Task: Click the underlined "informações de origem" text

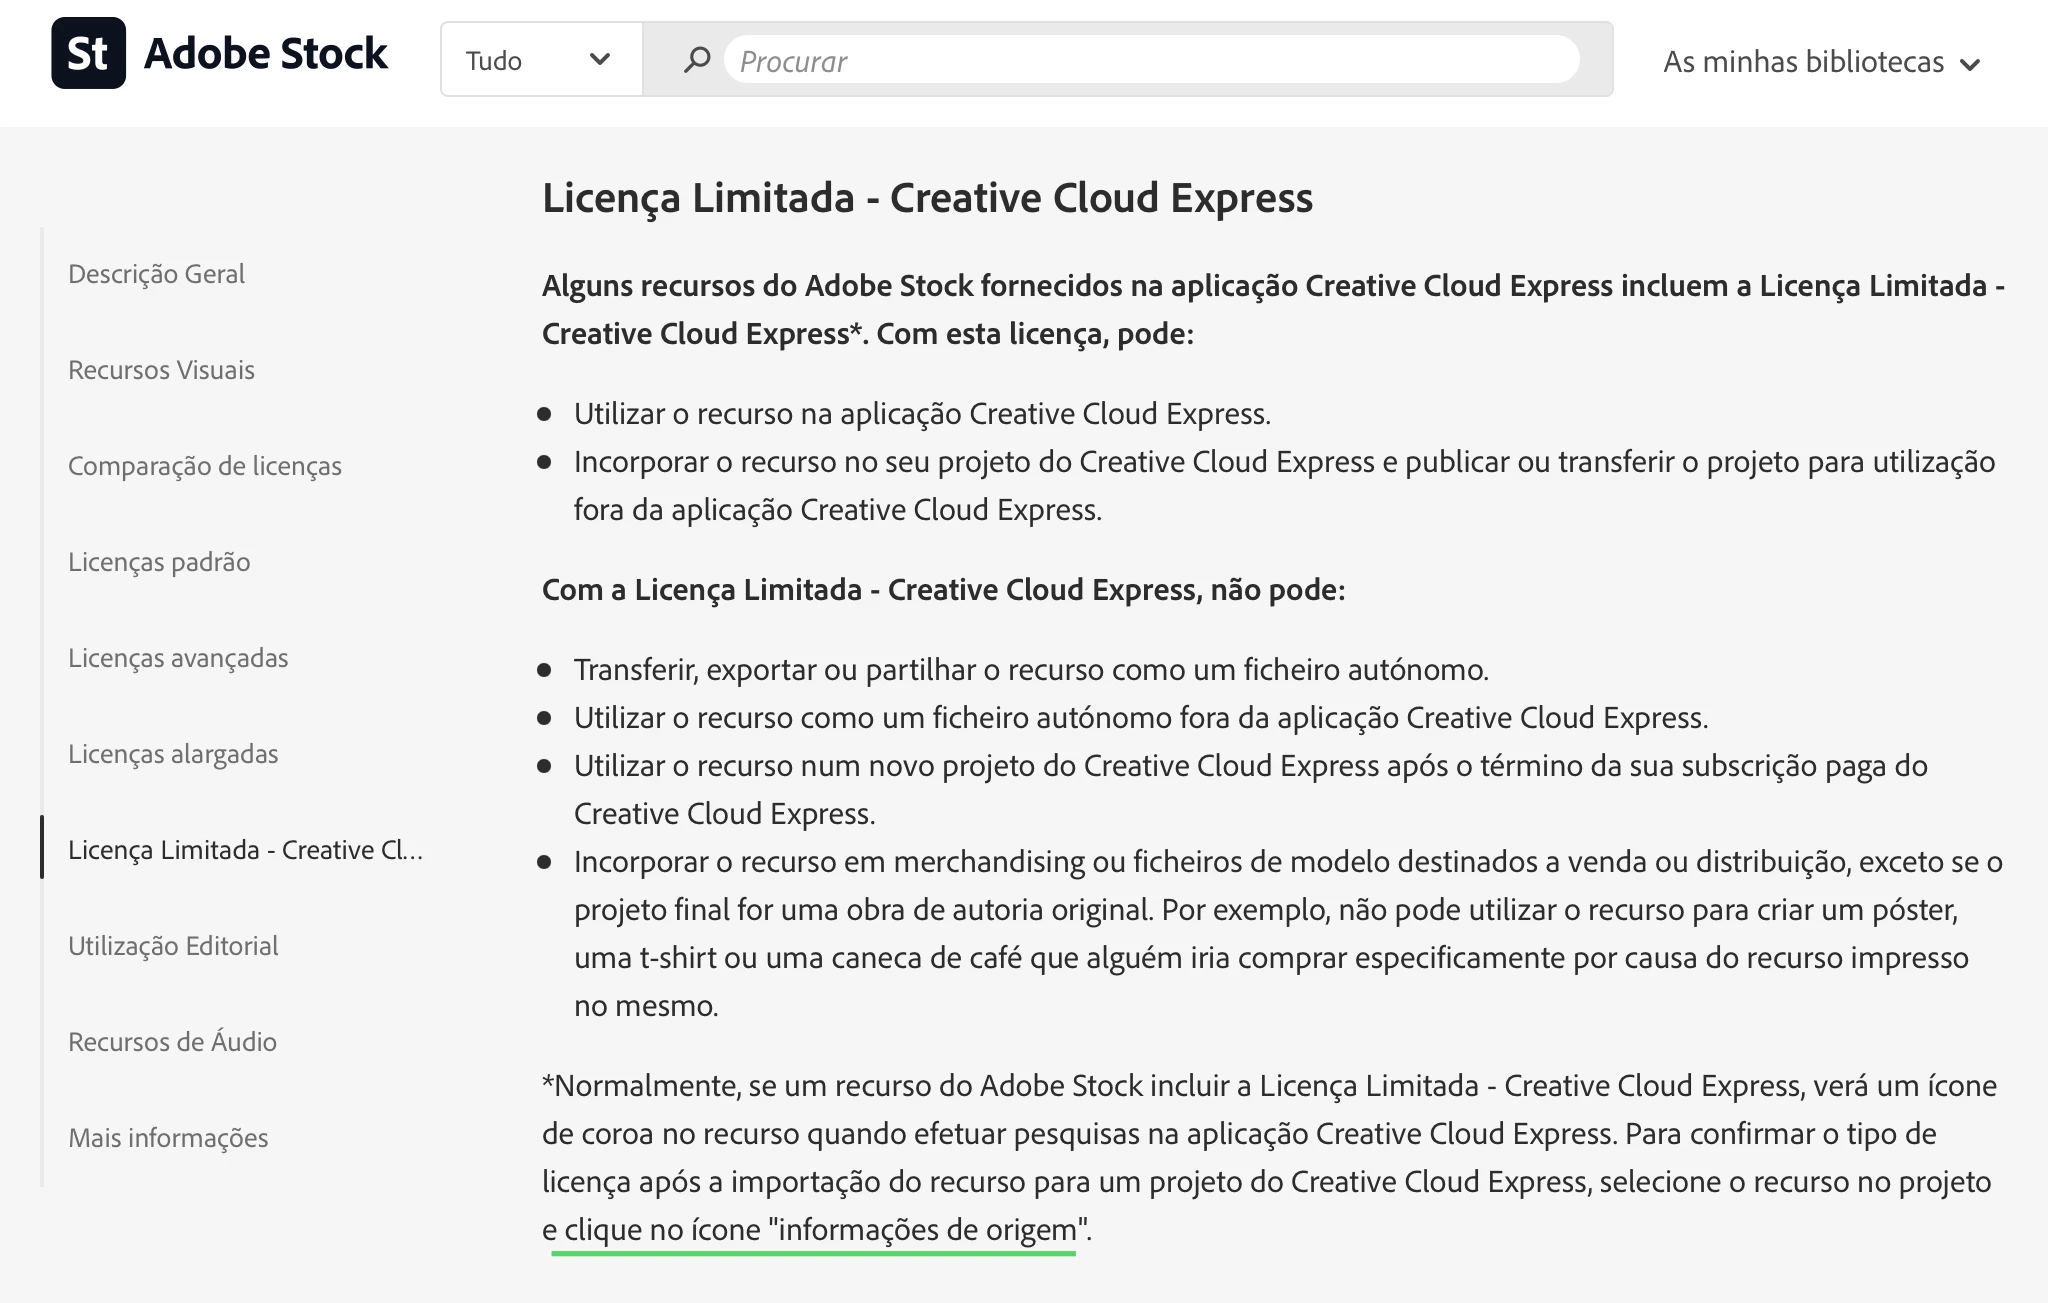Action: pyautogui.click(x=926, y=1229)
